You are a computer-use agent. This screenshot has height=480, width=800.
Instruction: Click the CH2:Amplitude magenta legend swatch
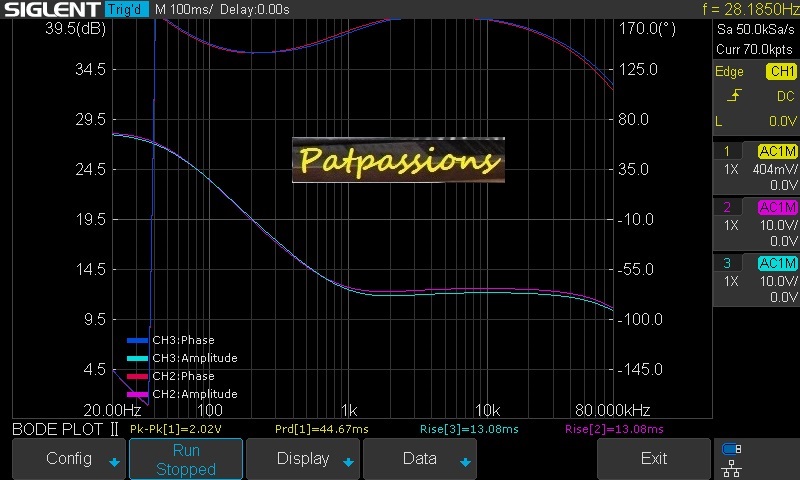[x=136, y=394]
